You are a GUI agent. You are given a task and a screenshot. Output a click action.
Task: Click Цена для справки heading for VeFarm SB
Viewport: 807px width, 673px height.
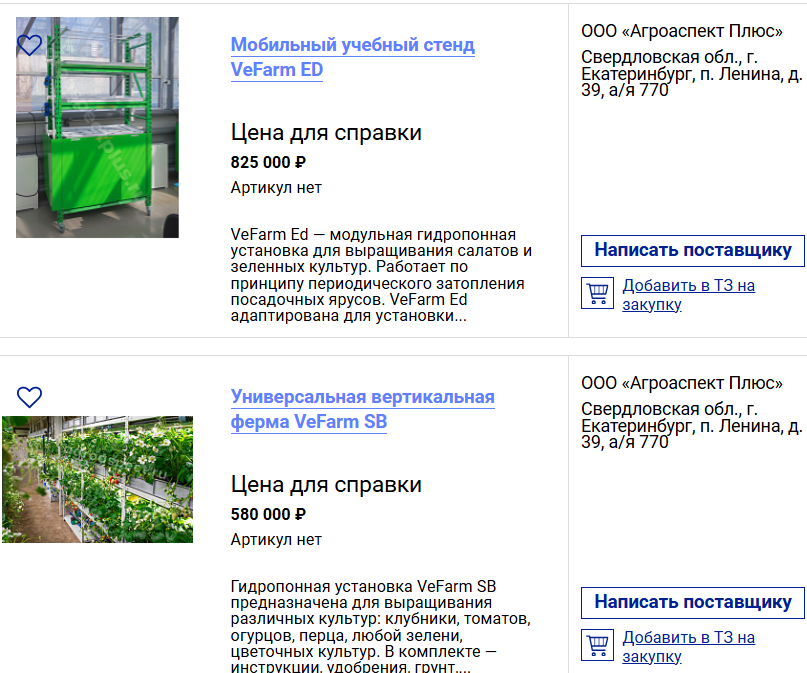pos(326,485)
